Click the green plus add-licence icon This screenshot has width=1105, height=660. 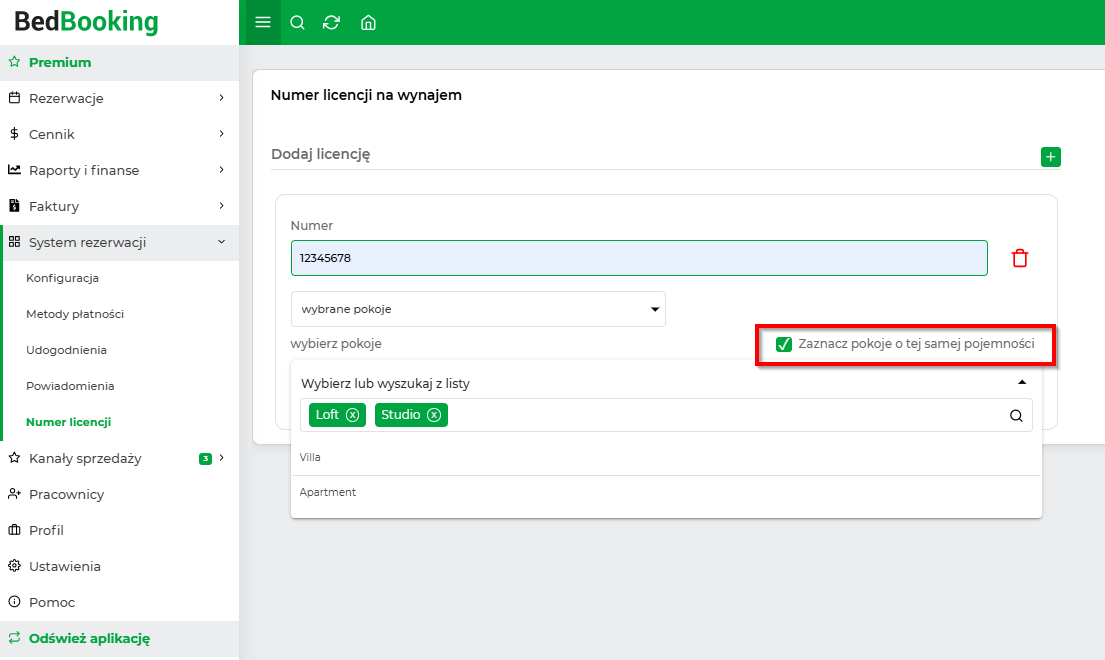1050,156
